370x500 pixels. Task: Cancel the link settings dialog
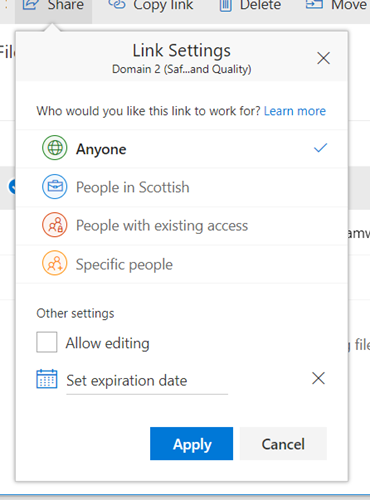tap(283, 444)
